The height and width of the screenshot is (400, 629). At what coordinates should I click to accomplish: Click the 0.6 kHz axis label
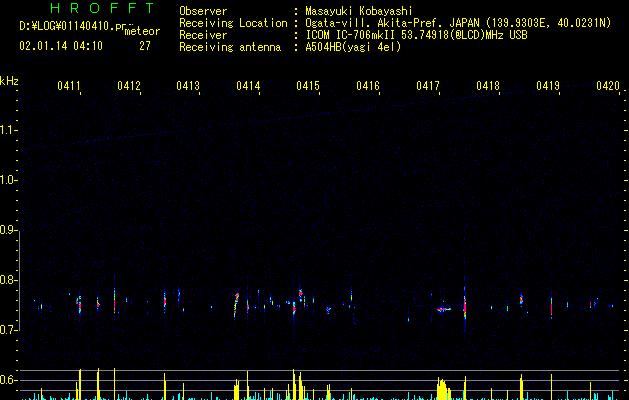[x=8, y=380]
